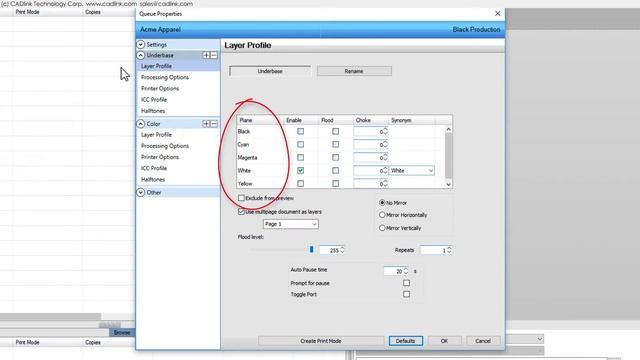
Task: Close the Queue Properties dialog
Action: coord(498,13)
